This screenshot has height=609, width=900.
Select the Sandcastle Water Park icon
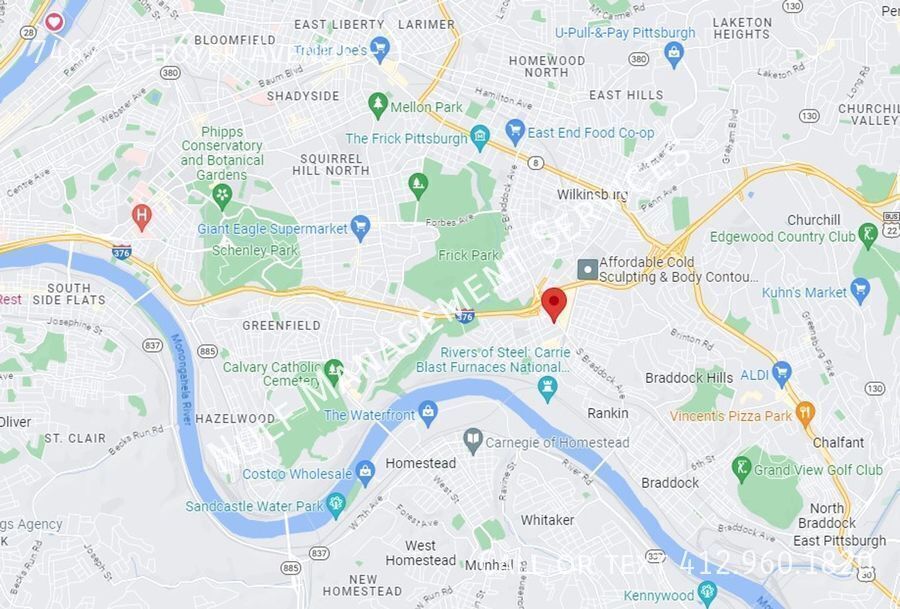(x=336, y=503)
